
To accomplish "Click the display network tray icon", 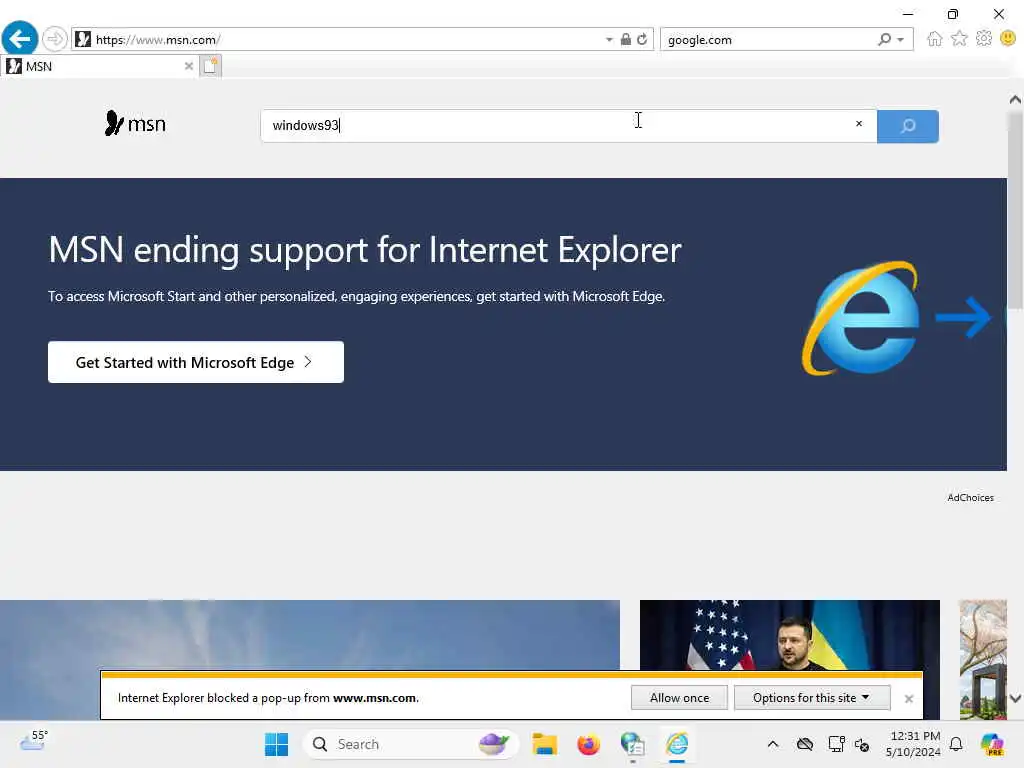I will (x=836, y=744).
